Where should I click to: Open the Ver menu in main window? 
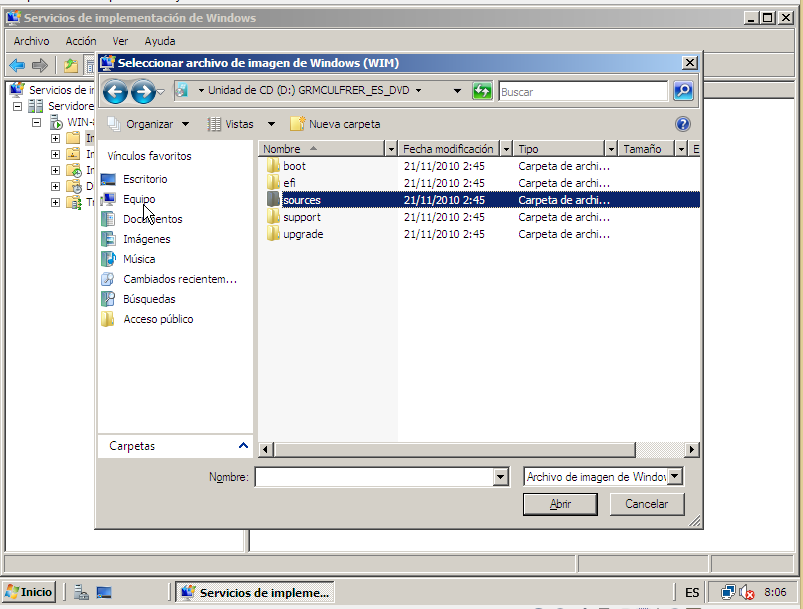120,41
